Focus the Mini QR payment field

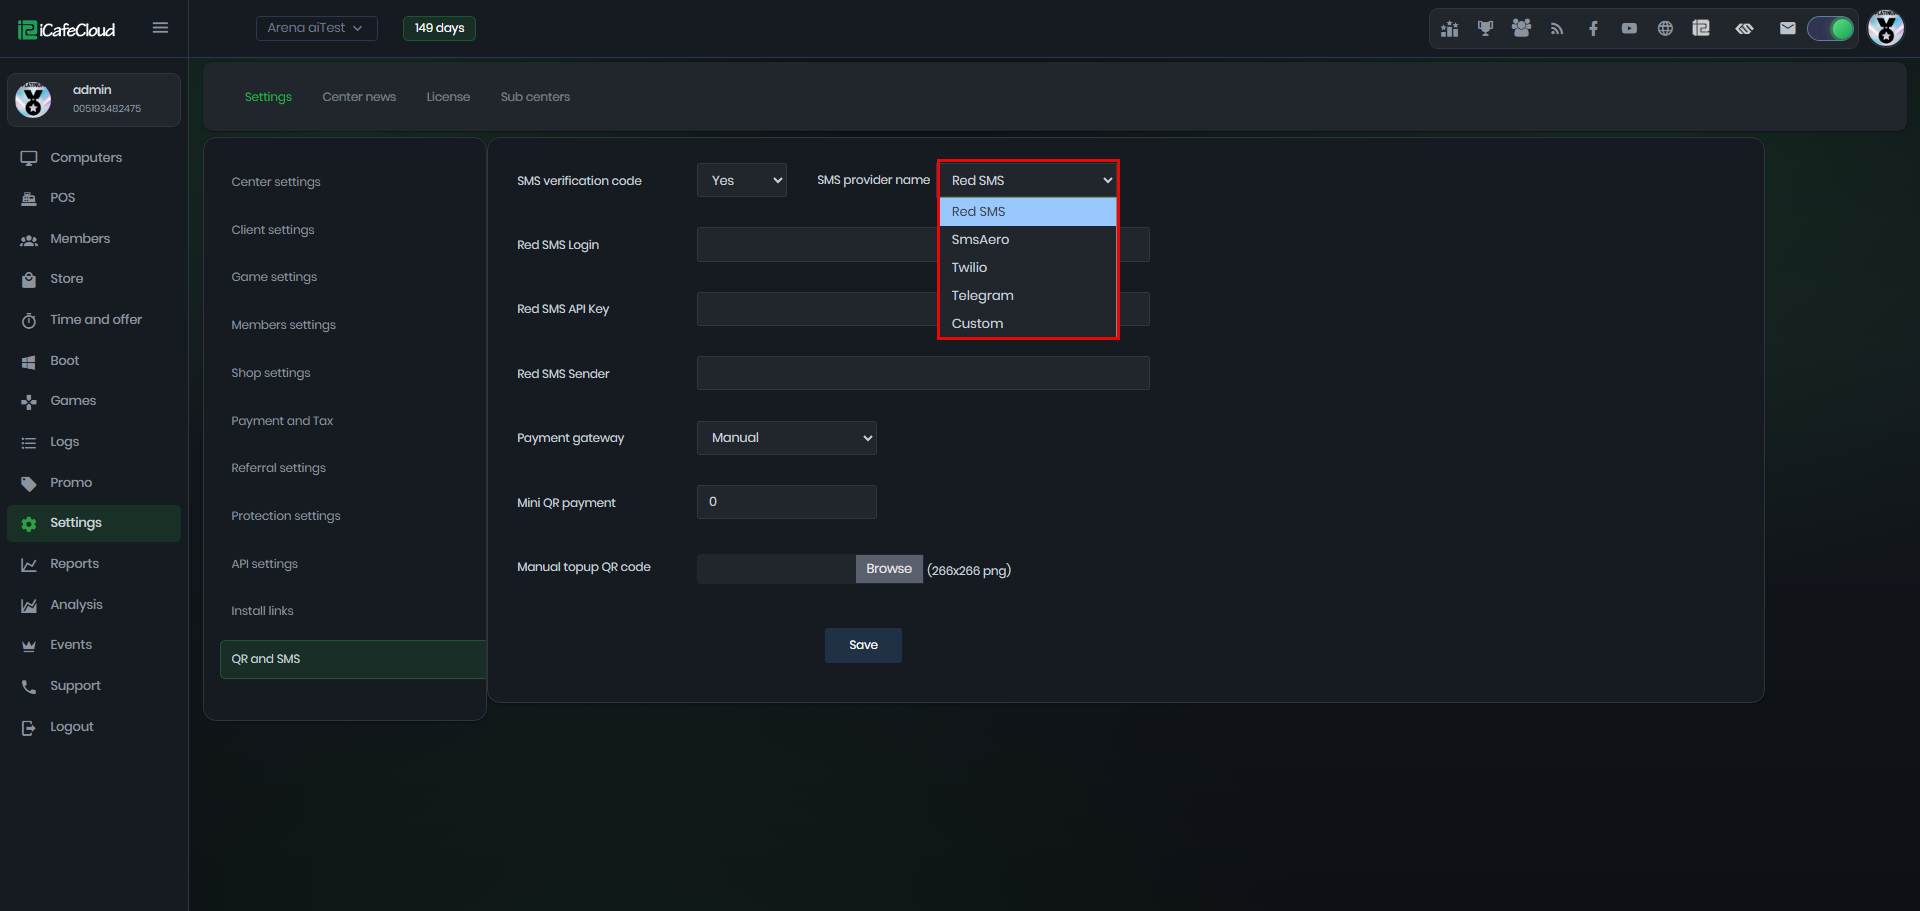787,502
